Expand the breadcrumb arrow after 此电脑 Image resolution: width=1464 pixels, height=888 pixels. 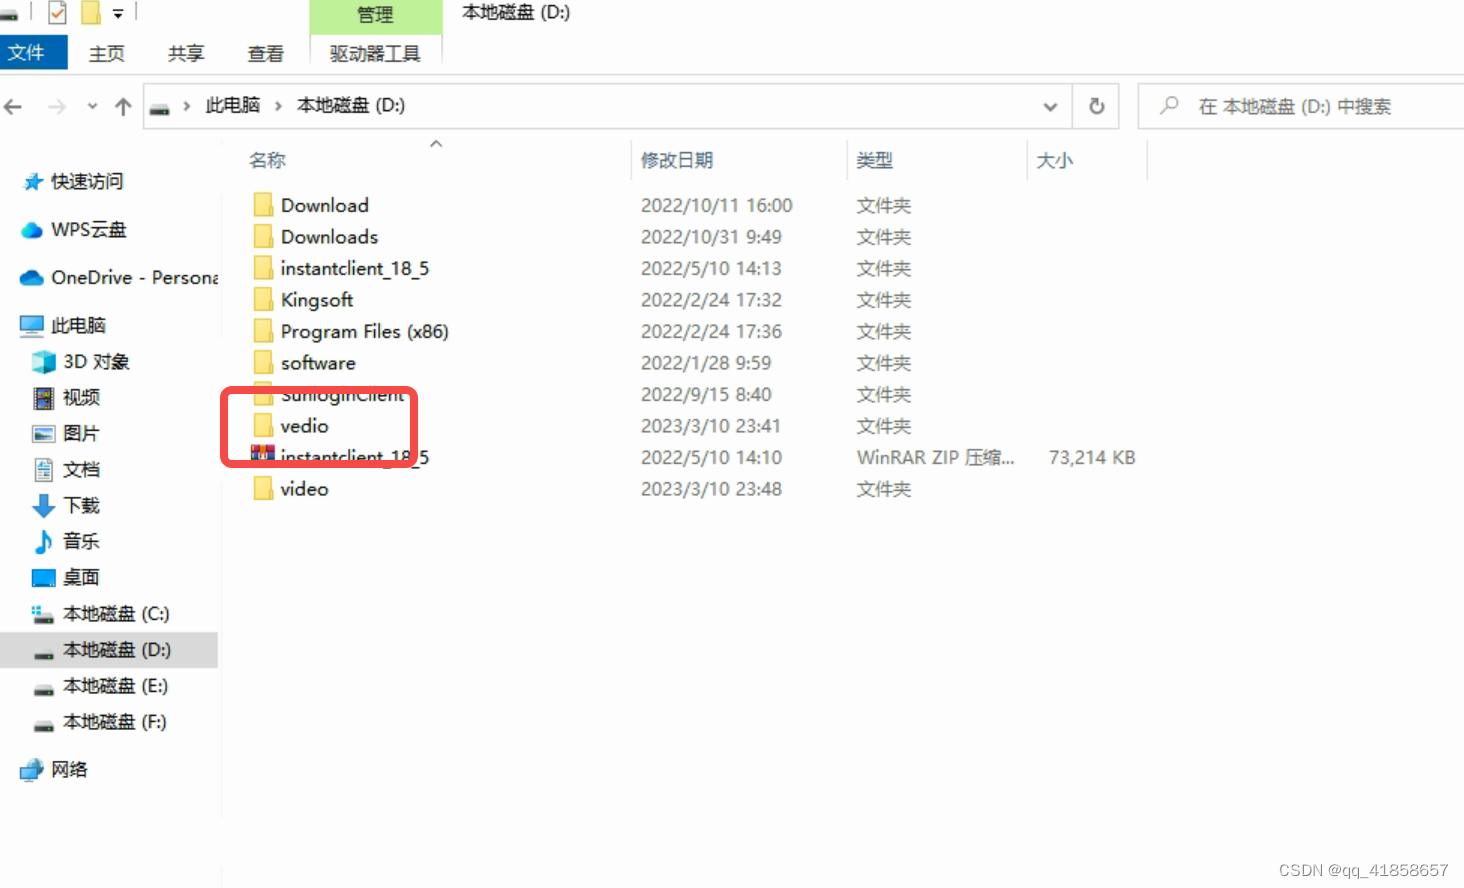click(x=277, y=105)
